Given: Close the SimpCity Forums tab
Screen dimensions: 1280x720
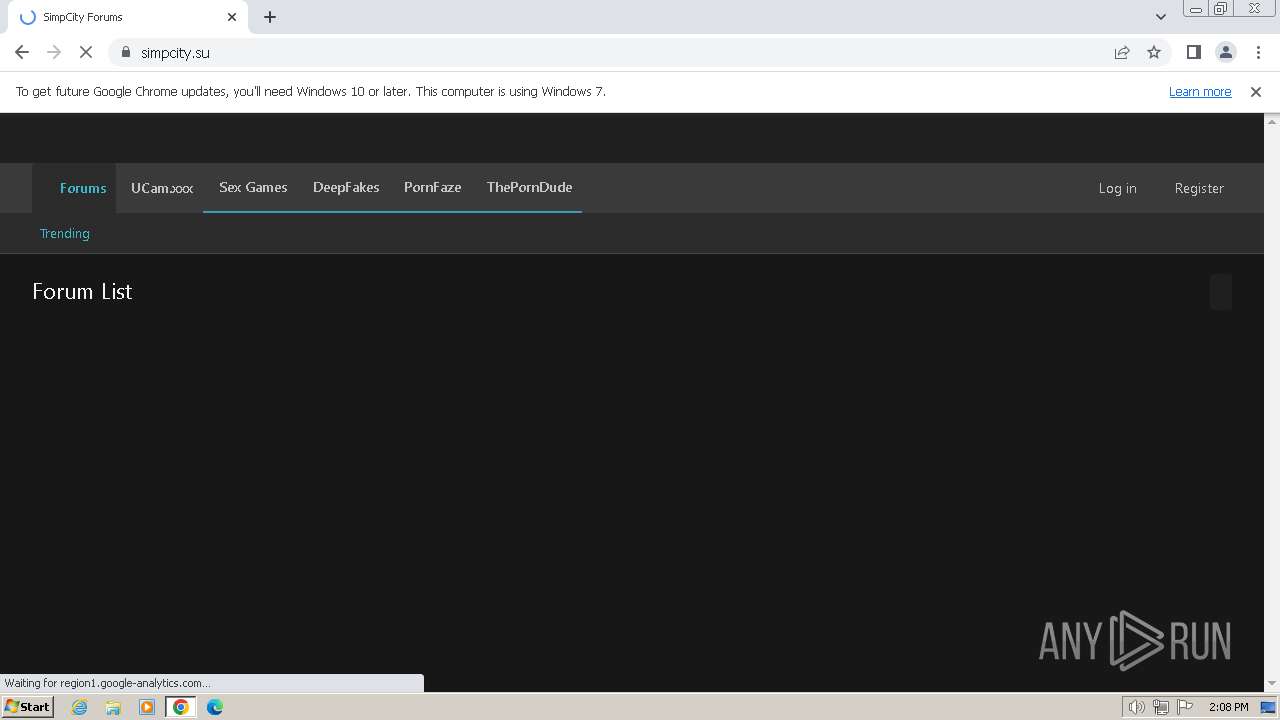Looking at the screenshot, I should [232, 17].
